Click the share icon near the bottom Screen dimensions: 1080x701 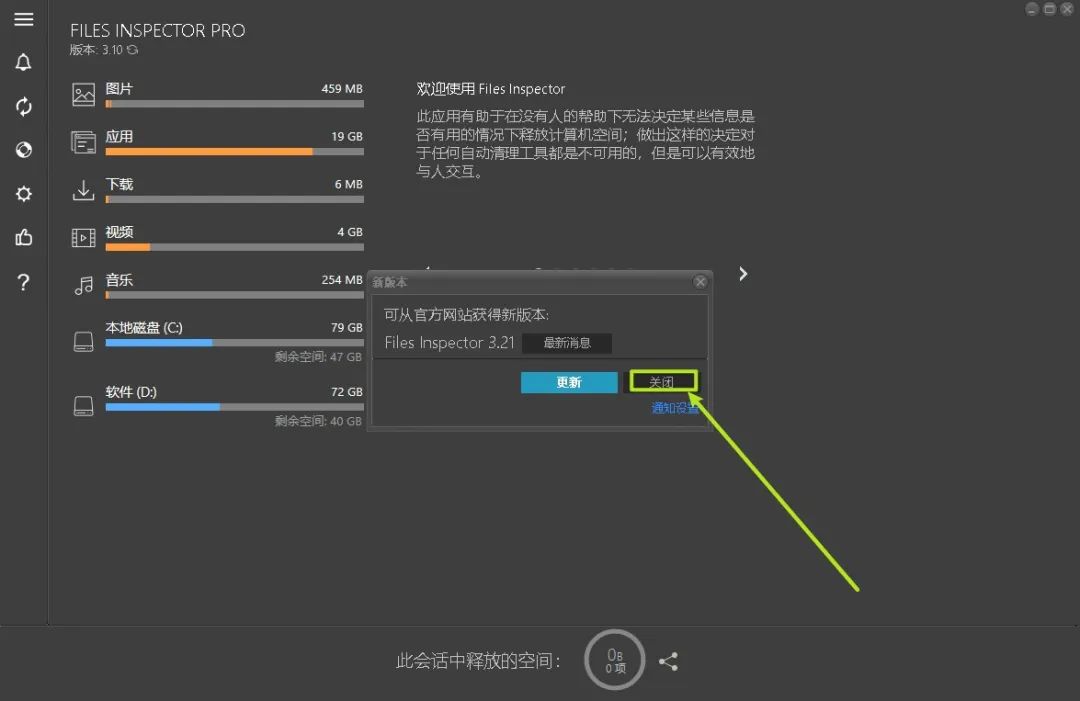(668, 661)
